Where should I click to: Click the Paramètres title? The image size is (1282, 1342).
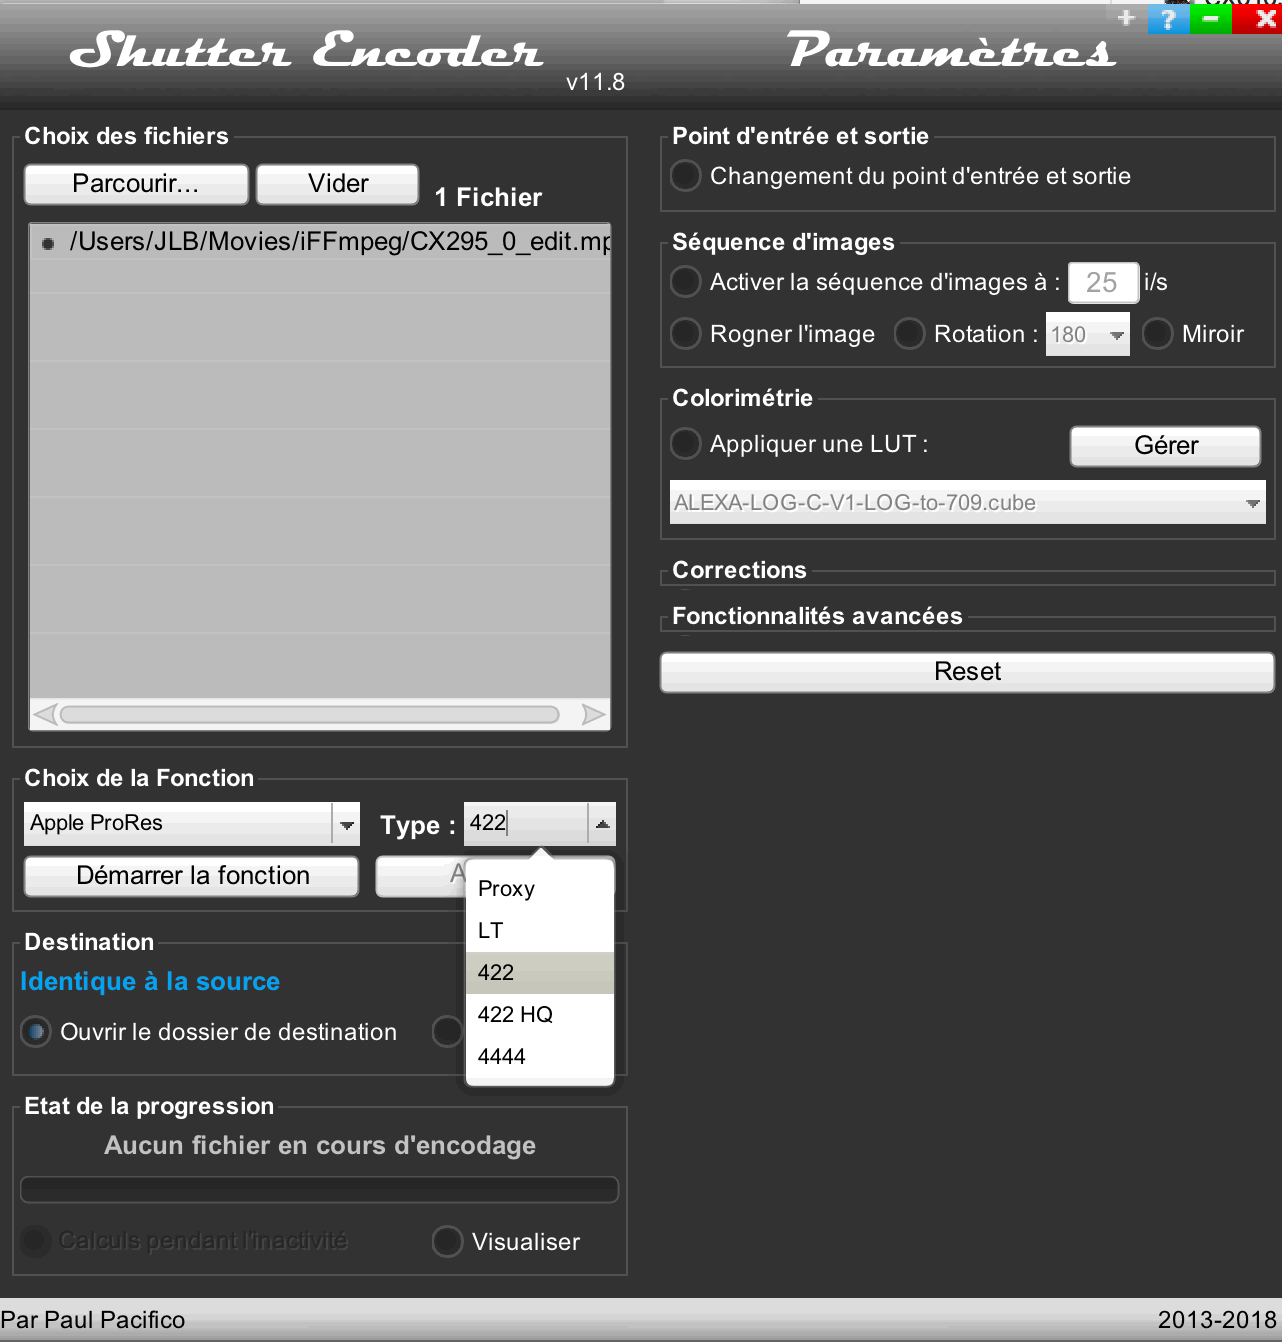click(951, 50)
